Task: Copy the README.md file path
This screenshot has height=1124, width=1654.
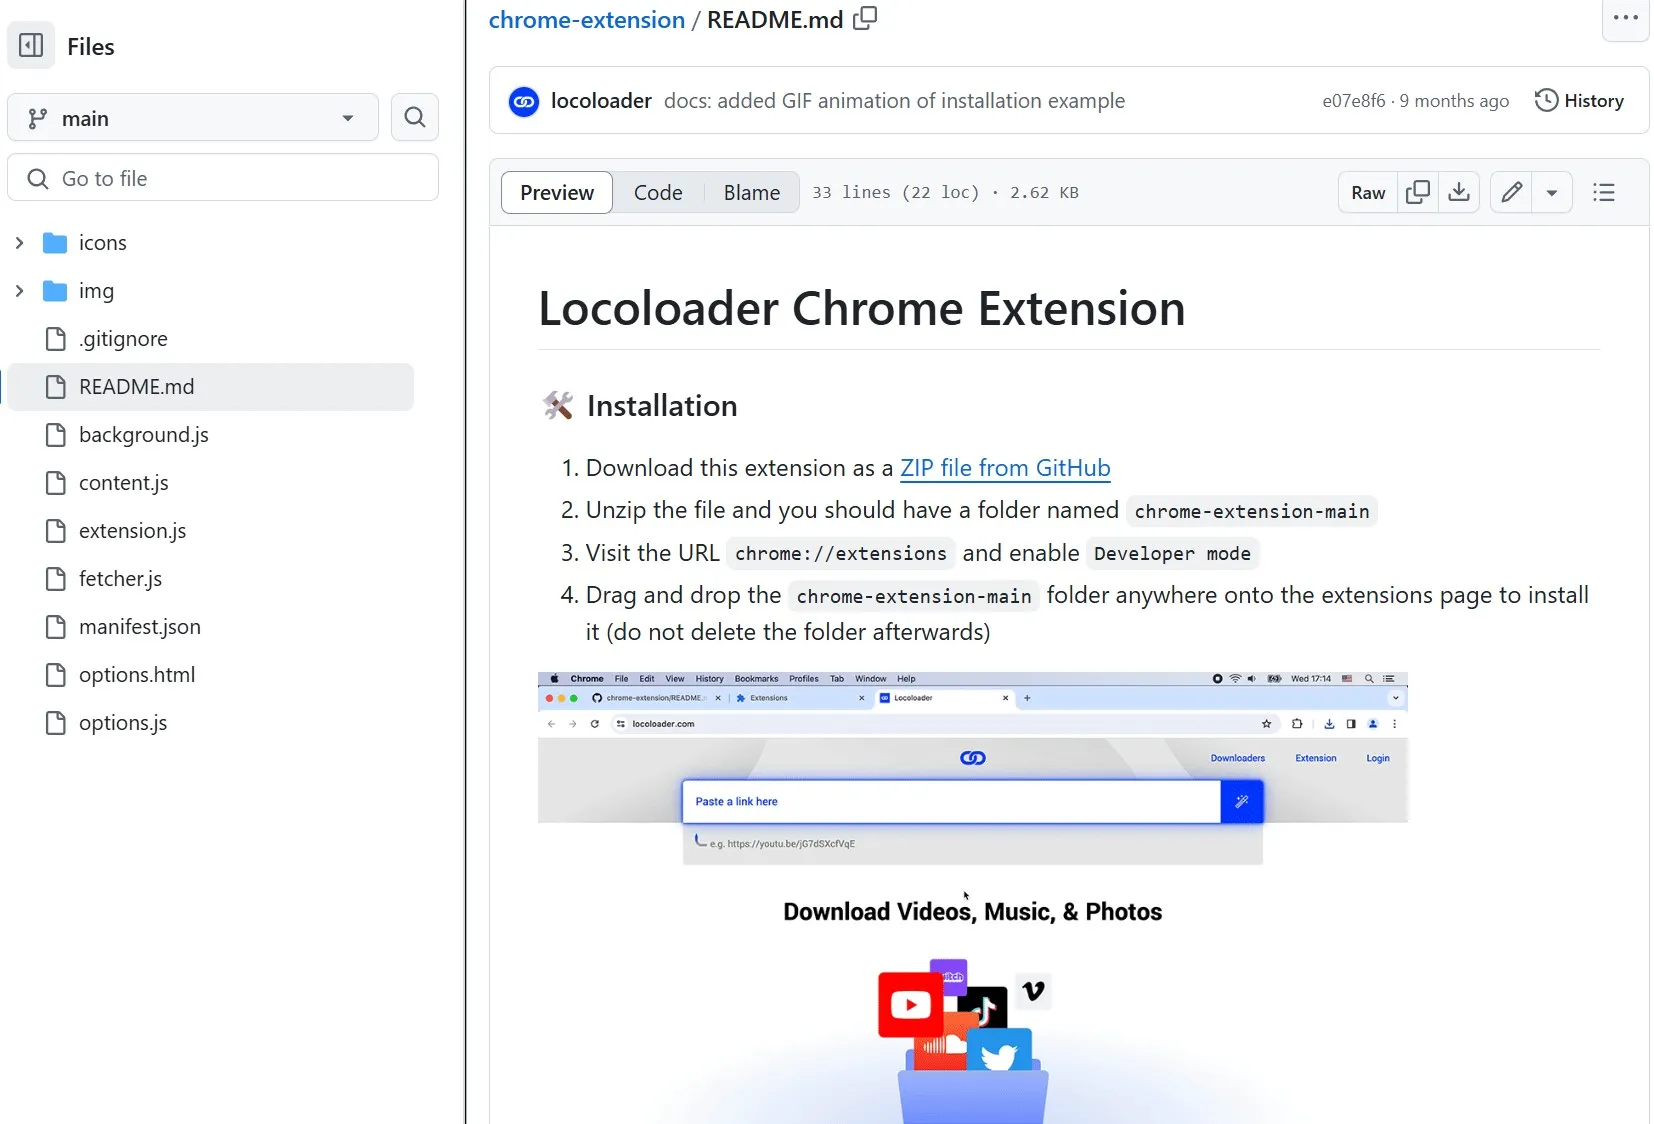Action: click(x=865, y=18)
